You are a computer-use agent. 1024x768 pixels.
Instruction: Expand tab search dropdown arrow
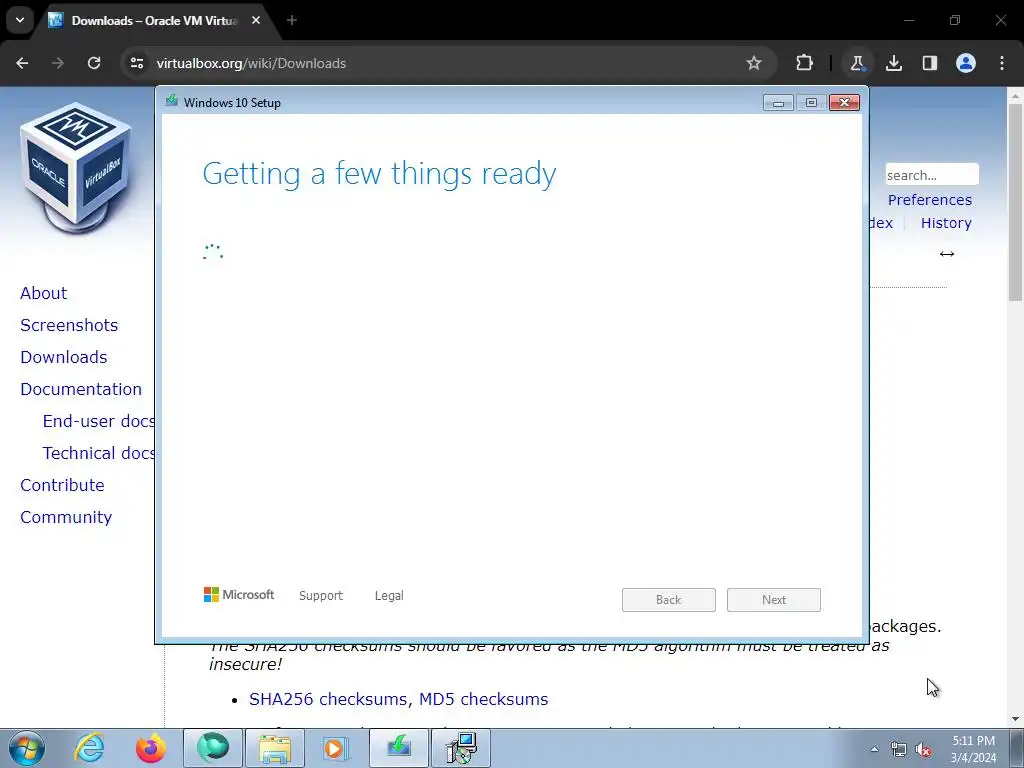pyautogui.click(x=20, y=20)
